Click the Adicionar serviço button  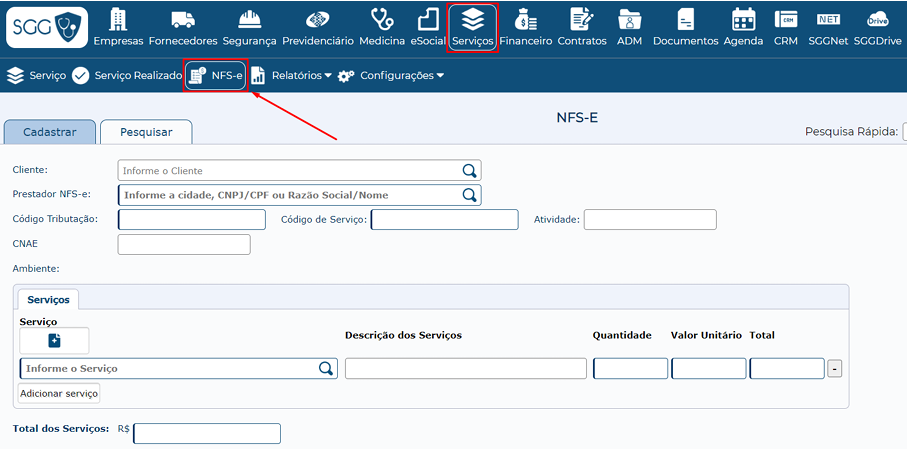click(x=59, y=393)
